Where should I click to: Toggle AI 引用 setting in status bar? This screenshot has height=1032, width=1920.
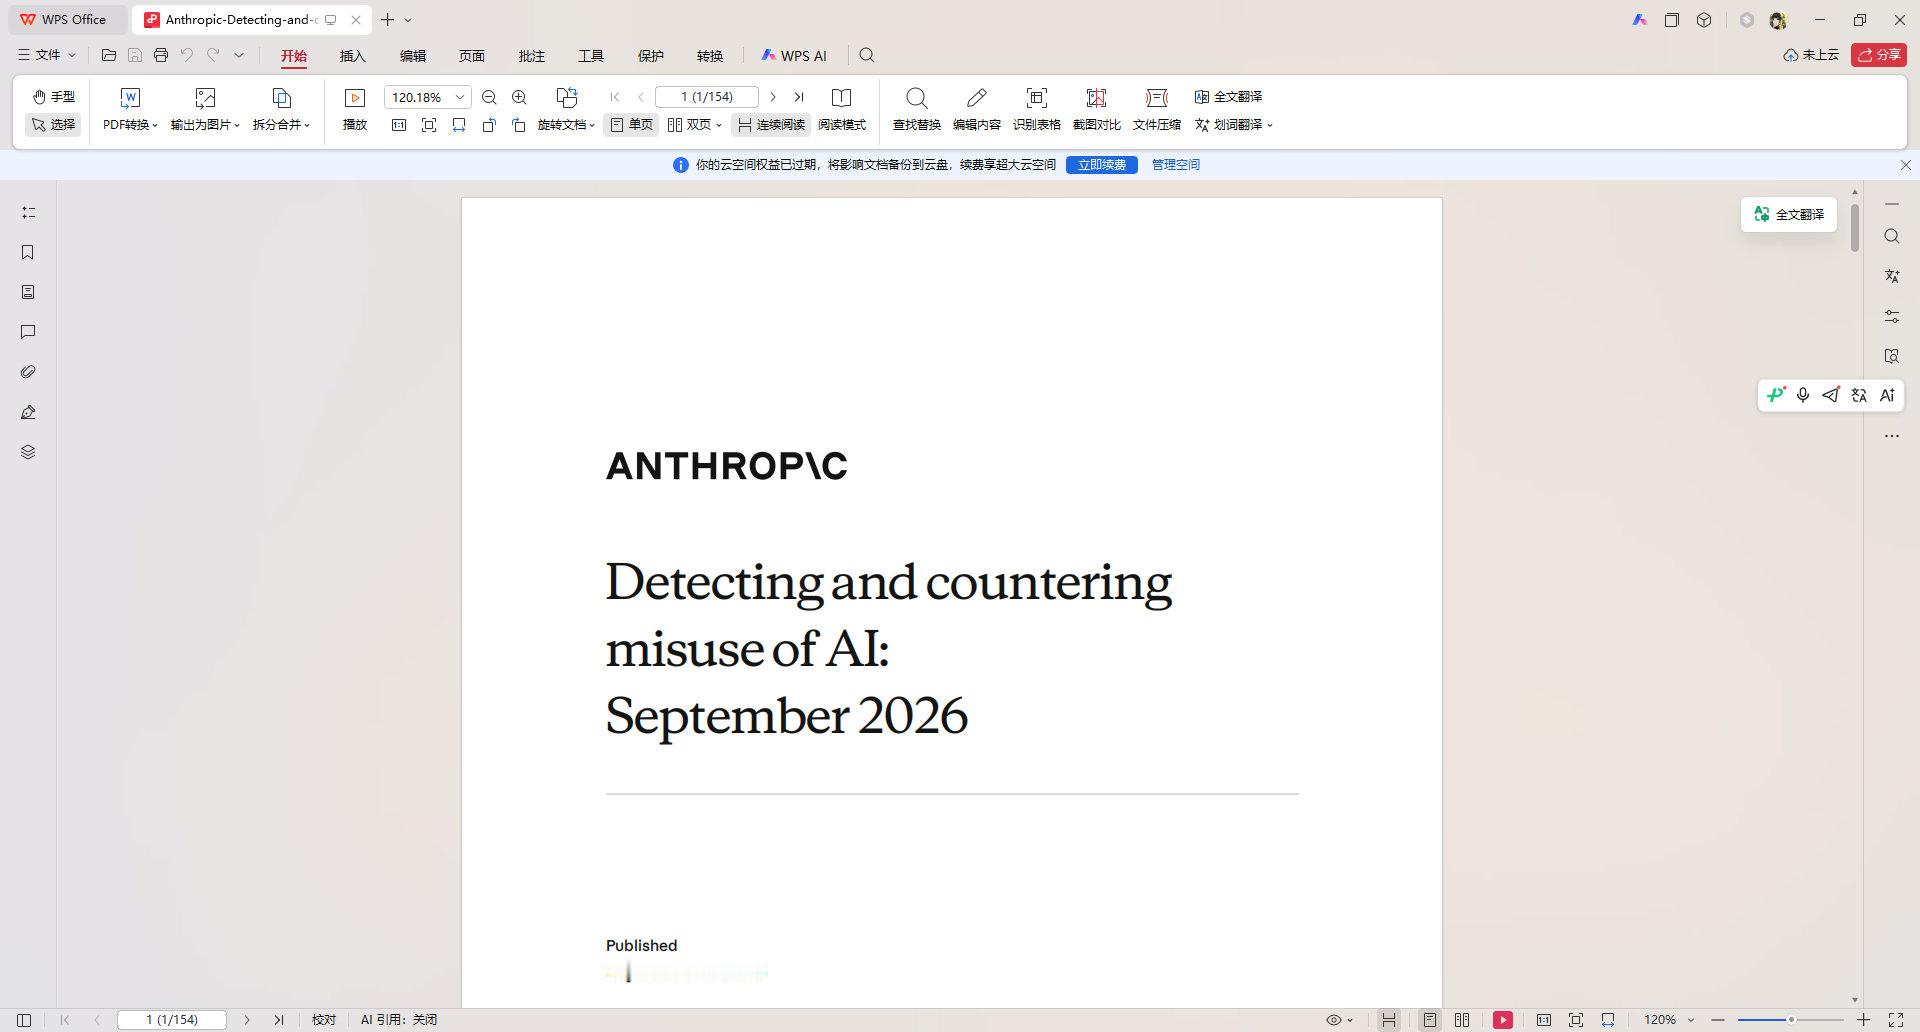tap(399, 1020)
